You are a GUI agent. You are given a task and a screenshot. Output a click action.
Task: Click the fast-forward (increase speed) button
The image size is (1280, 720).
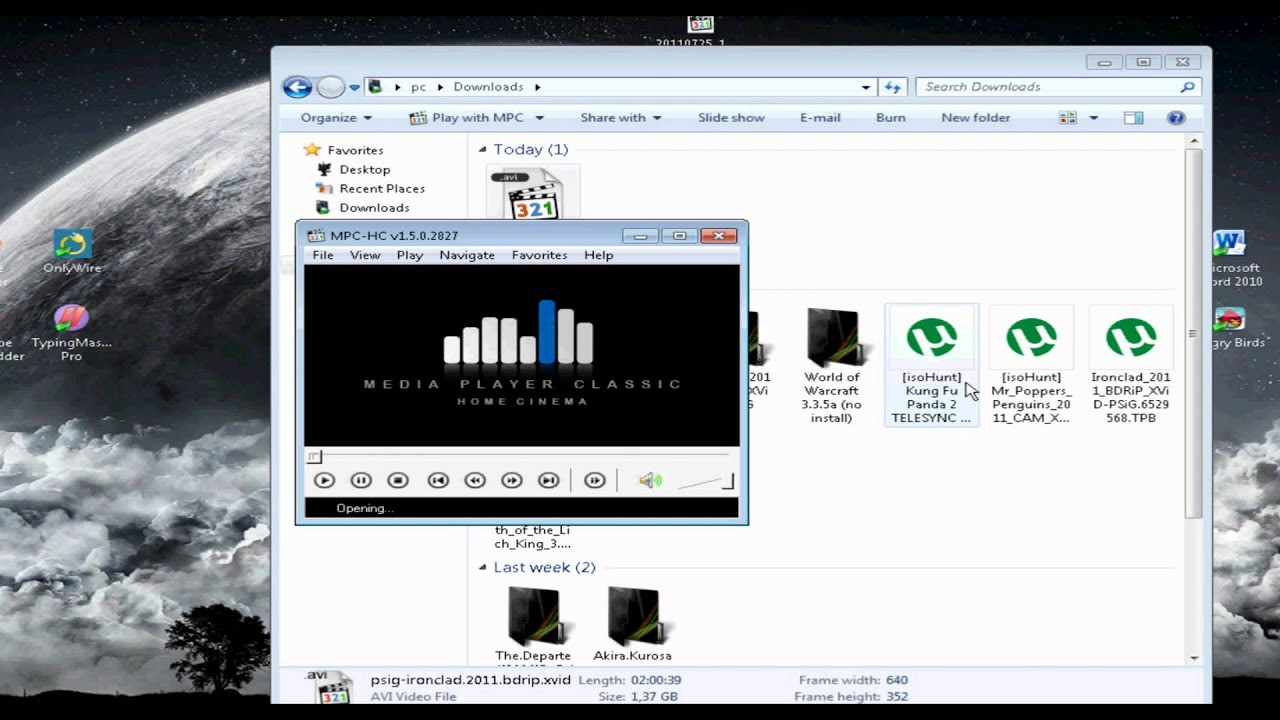coord(511,481)
